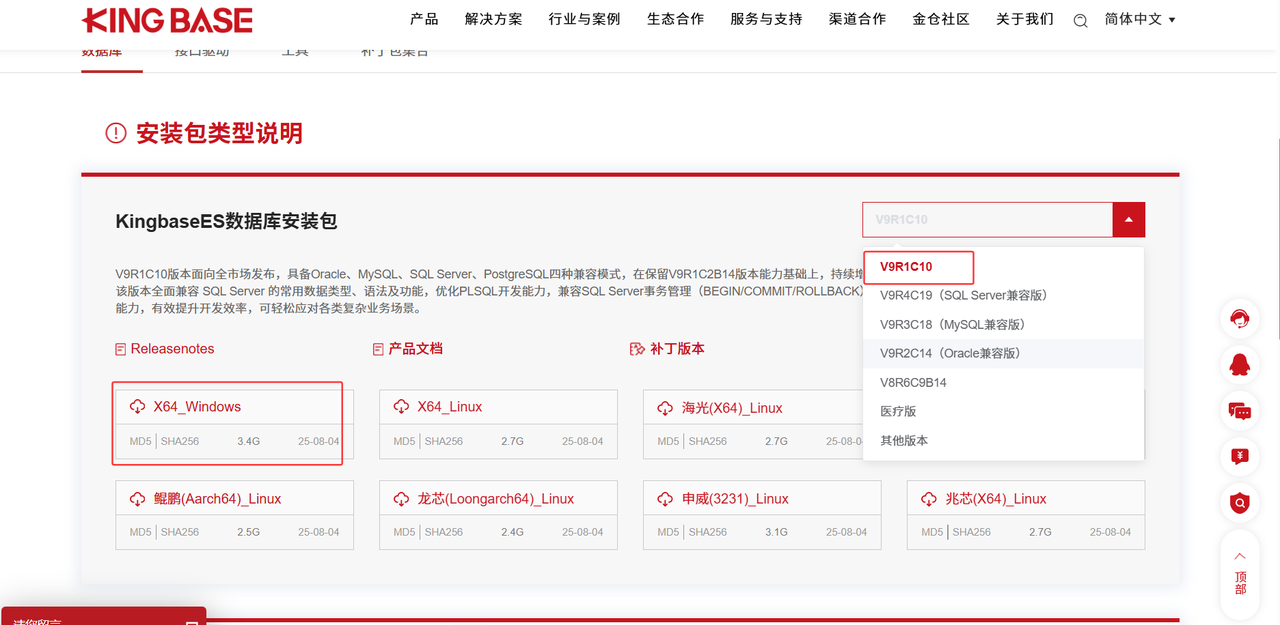The width and height of the screenshot is (1280, 625).
Task: Click MD5 checksum under X64_Windows
Action: click(x=140, y=441)
